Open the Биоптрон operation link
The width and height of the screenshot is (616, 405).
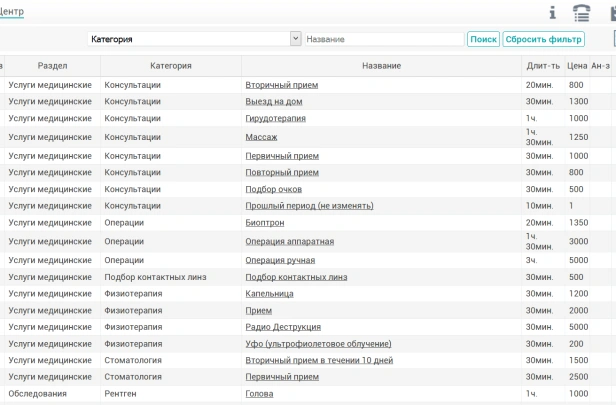click(x=265, y=222)
